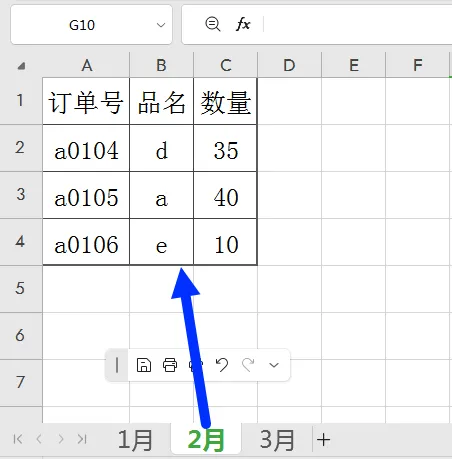The image size is (452, 459).
Task: Click the 订单号 header cell
Action: coord(86,101)
